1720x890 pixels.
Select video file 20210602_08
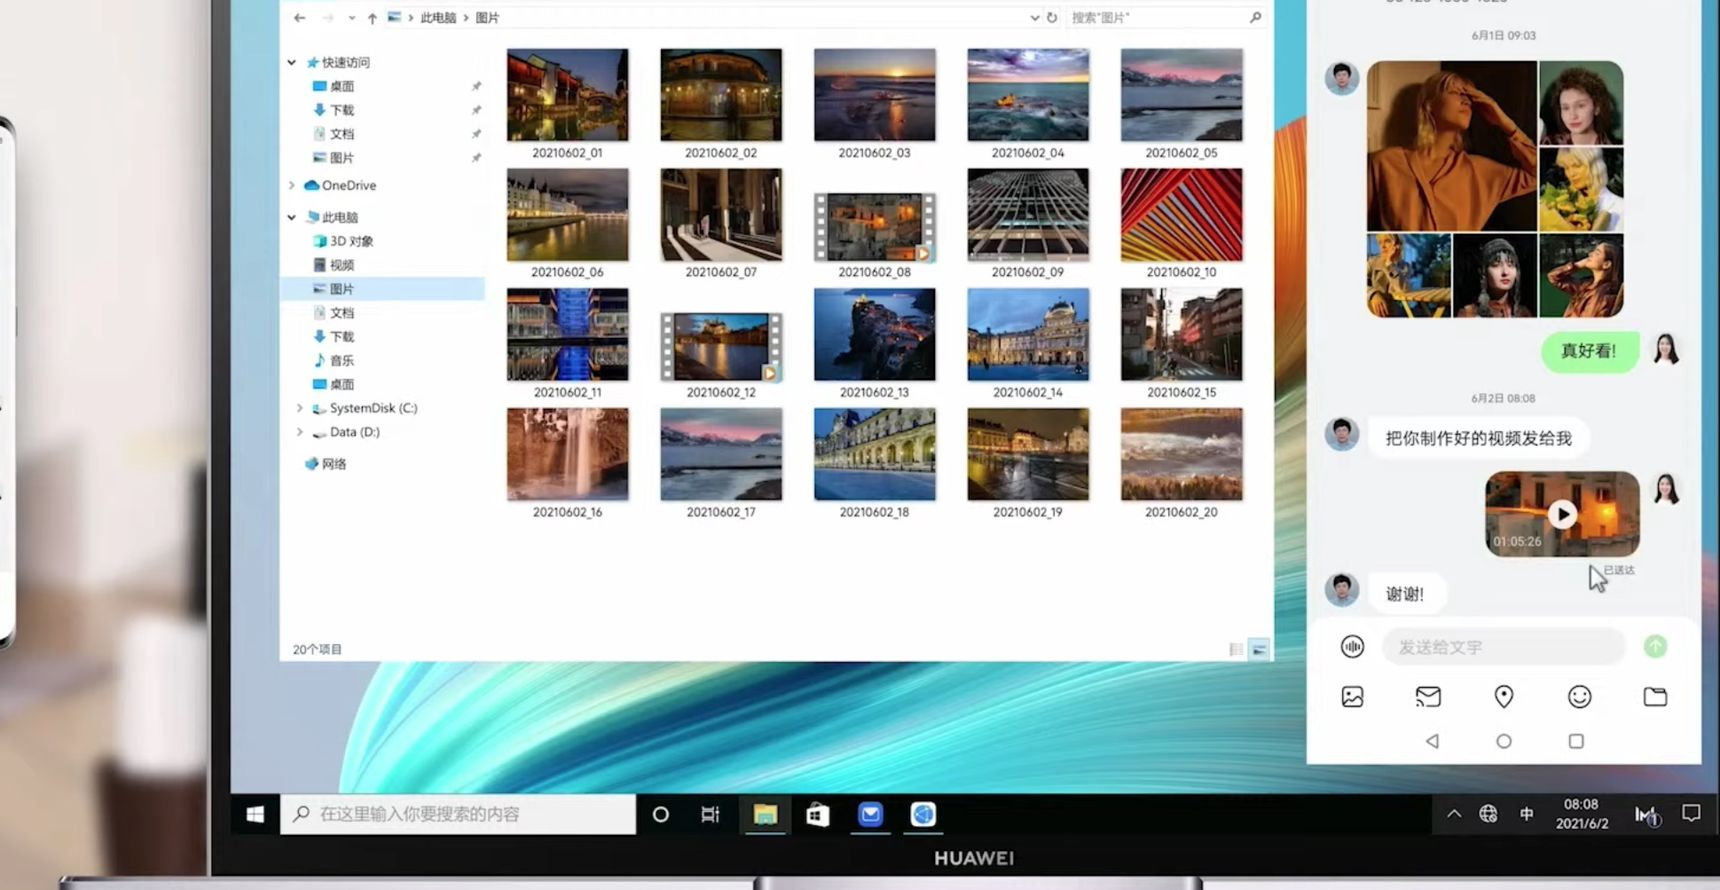tap(874, 227)
